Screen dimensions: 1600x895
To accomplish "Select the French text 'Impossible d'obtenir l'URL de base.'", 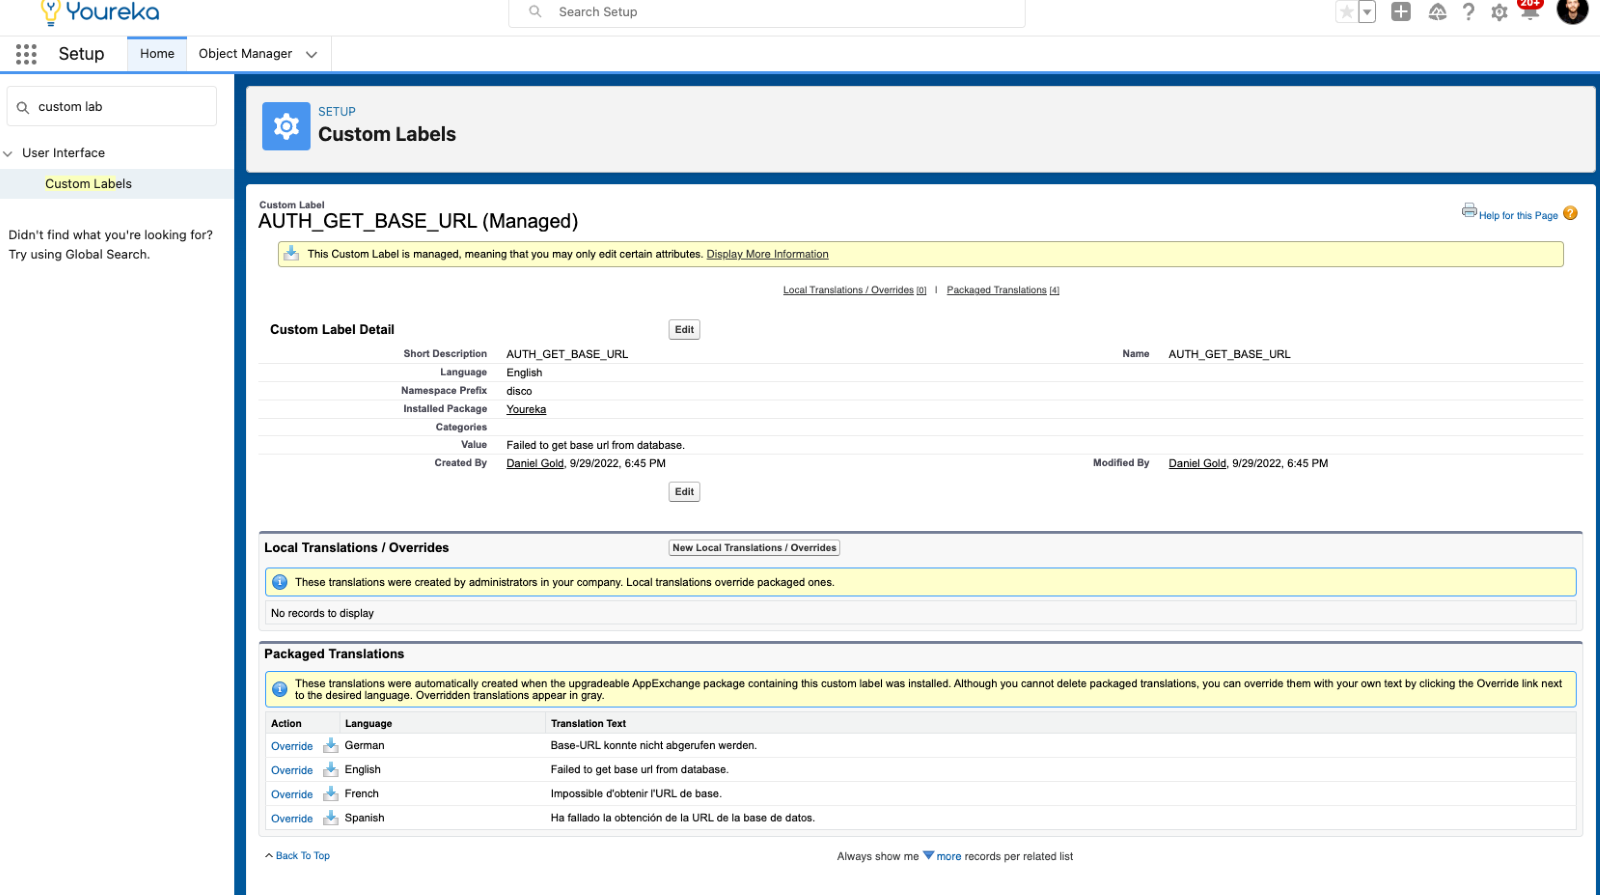I will (x=636, y=793).
